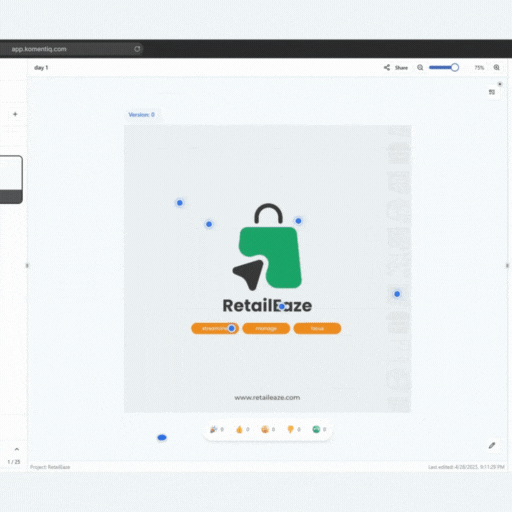
Task: React with the astonished face emoji
Action: click(x=265, y=429)
